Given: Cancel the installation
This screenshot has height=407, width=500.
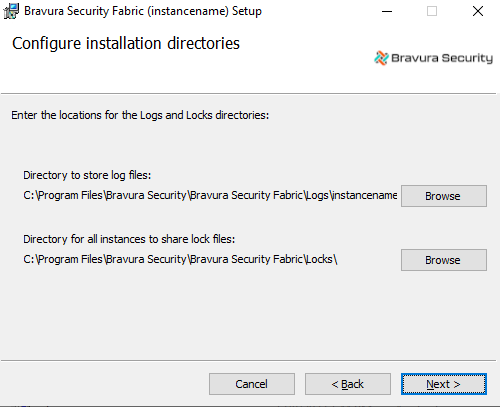Looking at the screenshot, I should tap(252, 384).
